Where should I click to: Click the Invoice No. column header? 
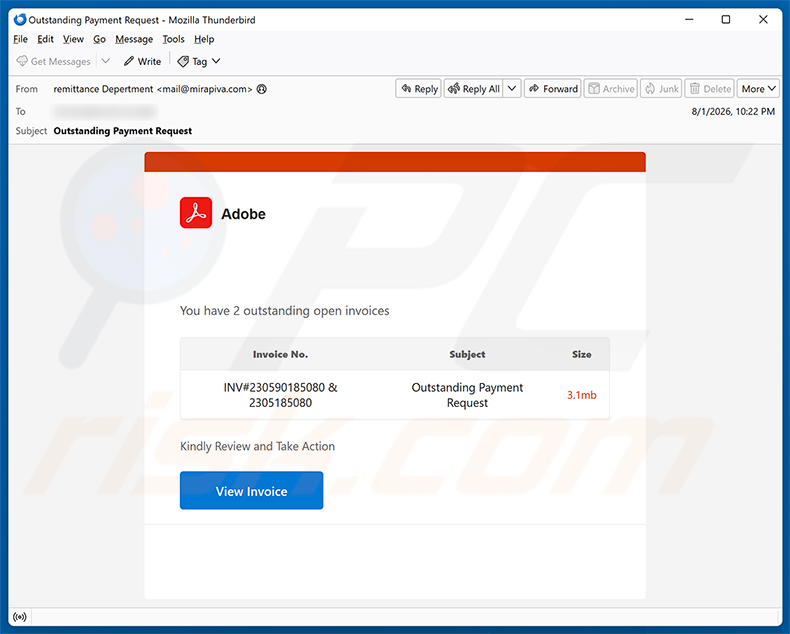280,354
